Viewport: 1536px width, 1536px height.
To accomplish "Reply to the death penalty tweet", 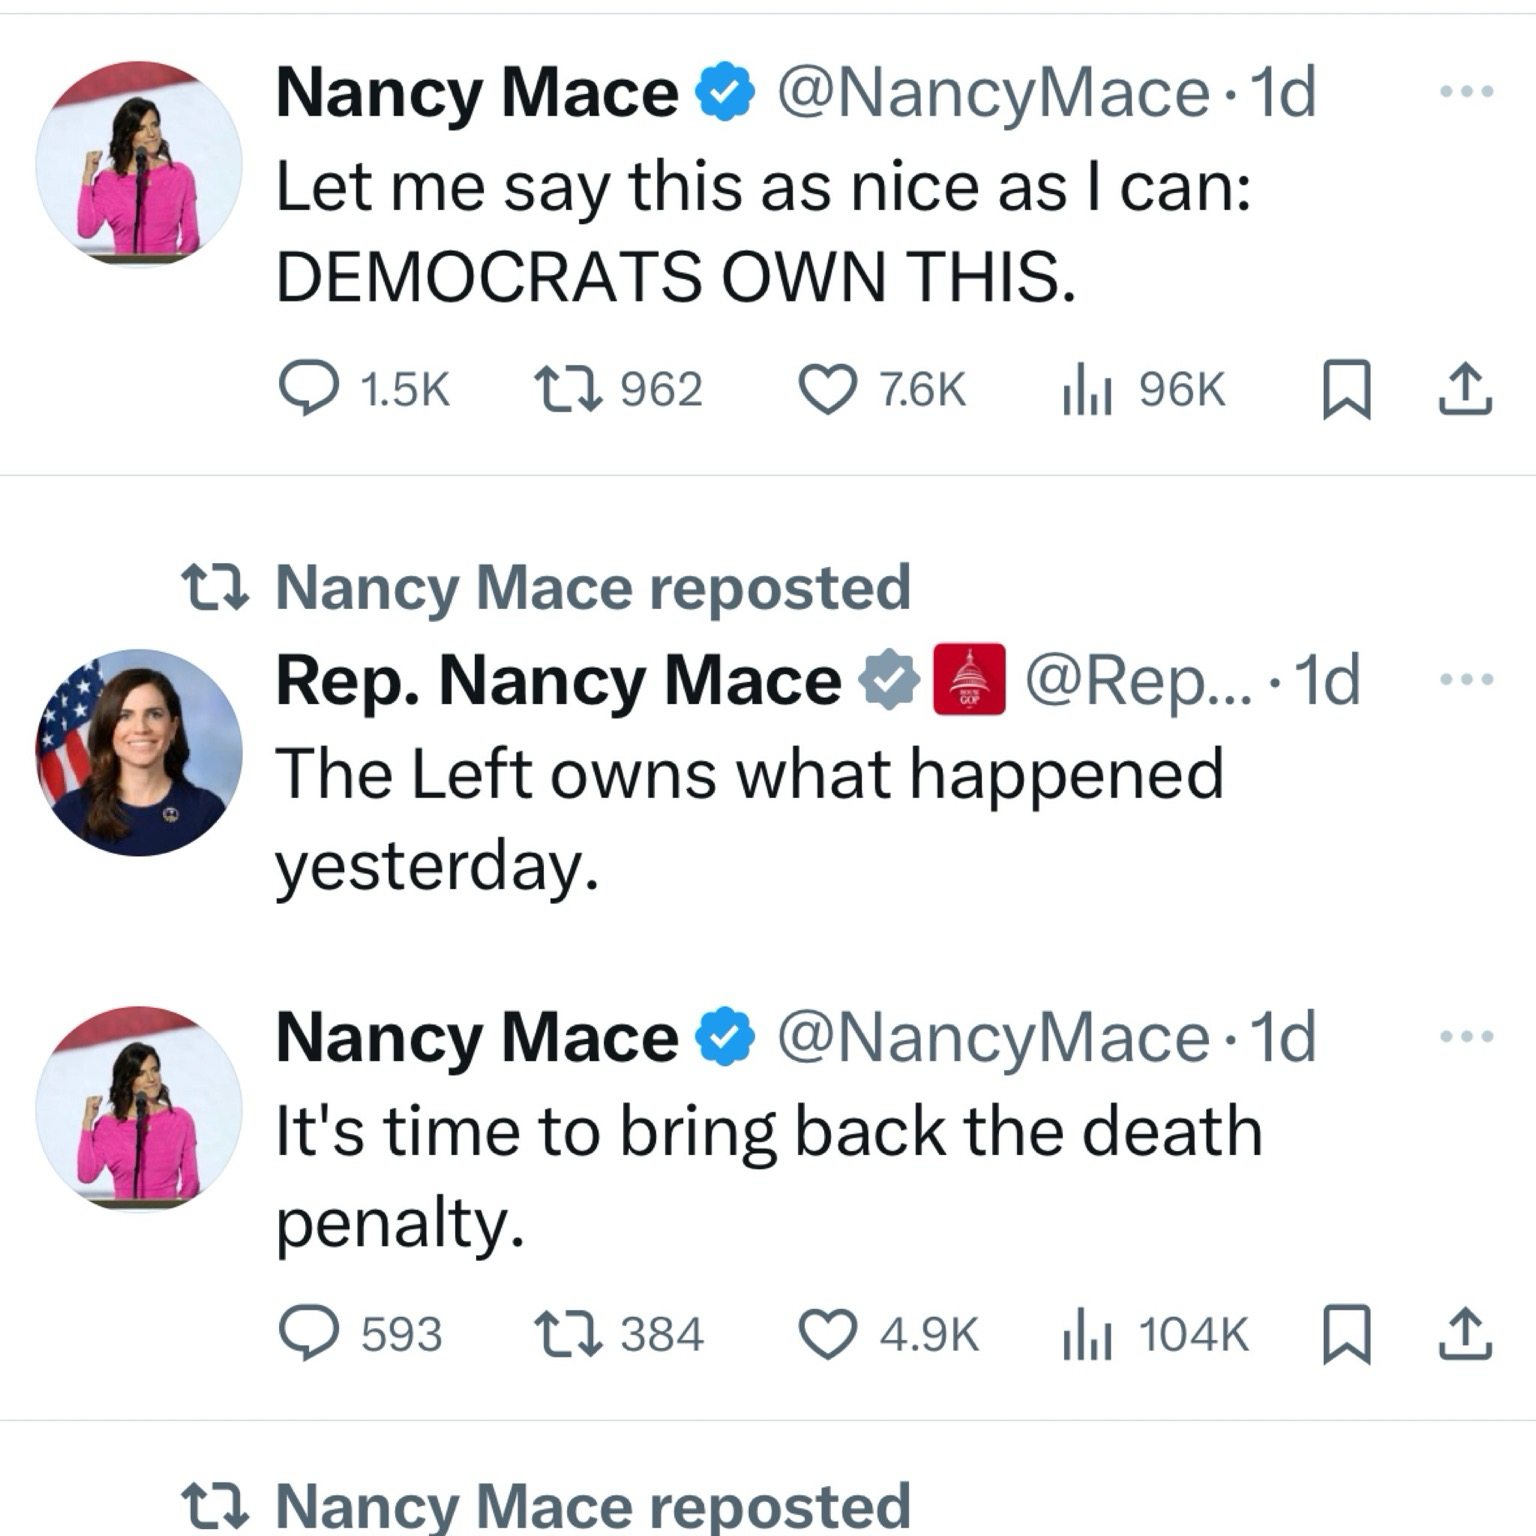I will (x=308, y=1334).
